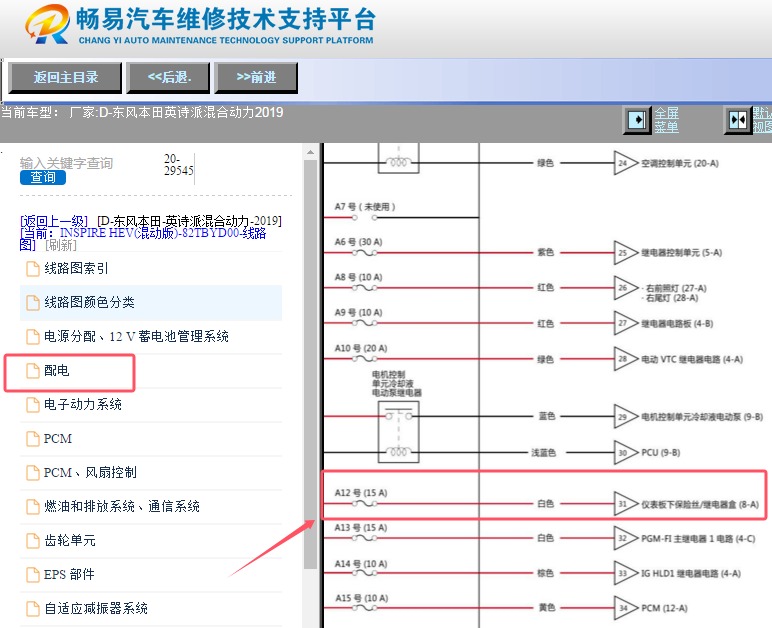This screenshot has height=628, width=772.
Task: Click the page icon beside 自适应减振器系统
Action: point(32,608)
